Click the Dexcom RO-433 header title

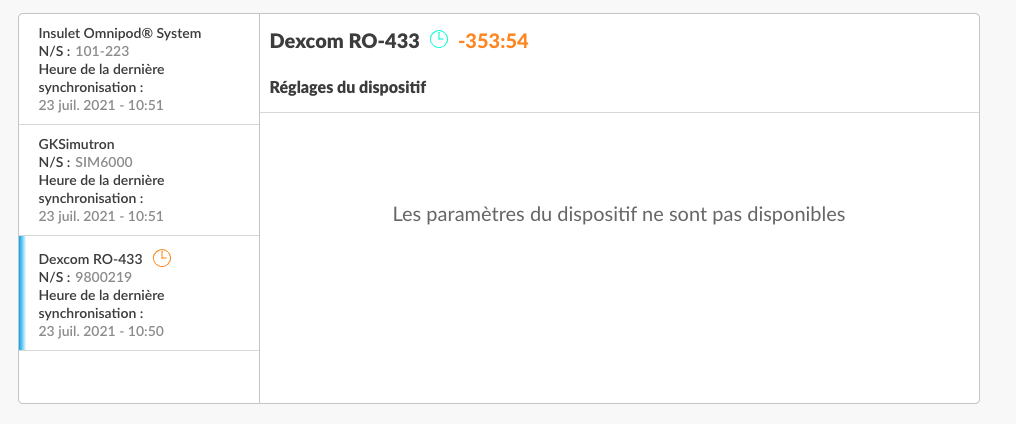[345, 41]
